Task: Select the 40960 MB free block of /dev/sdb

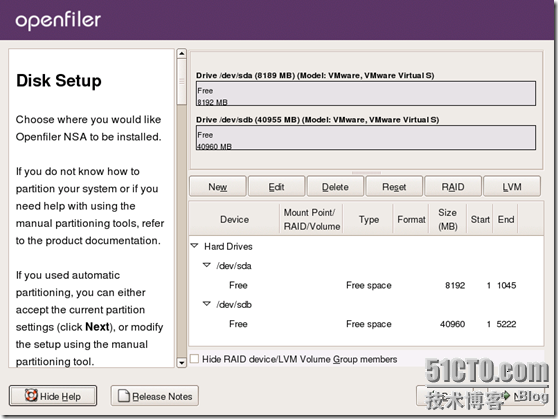Action: (366, 137)
